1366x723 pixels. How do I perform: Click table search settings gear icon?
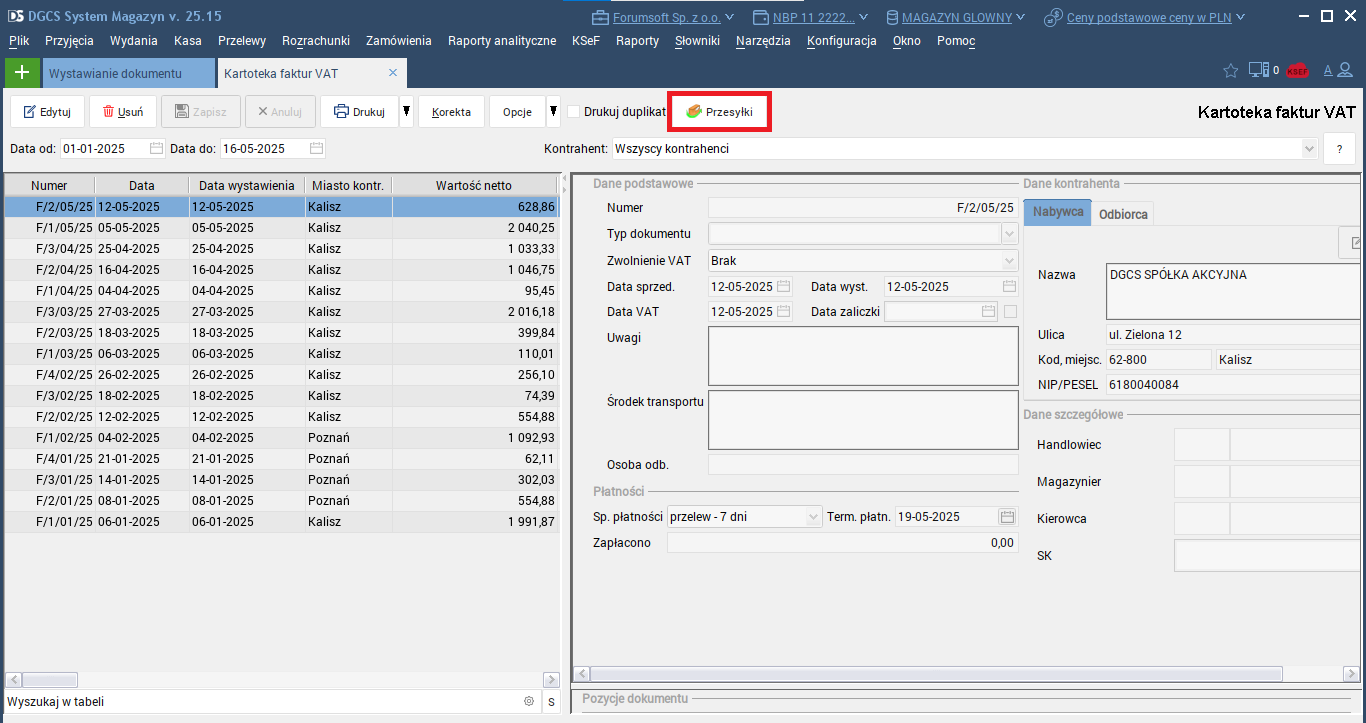pos(529,702)
